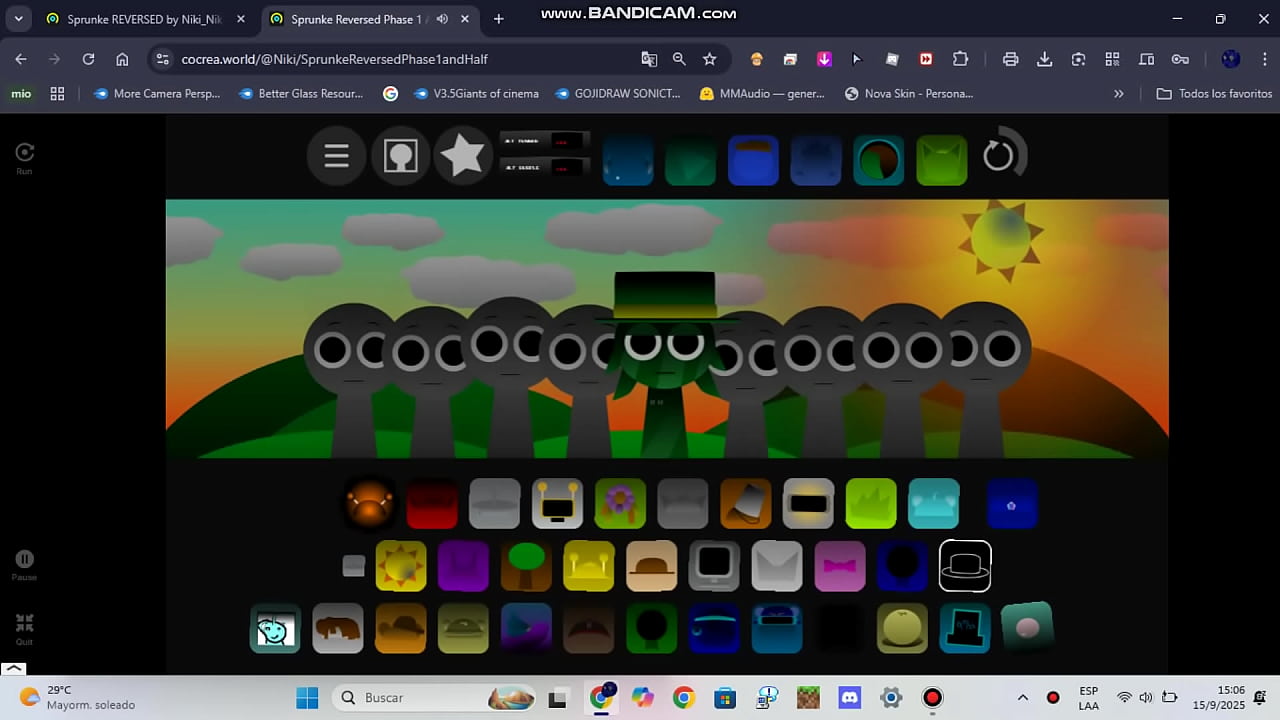
Task: Toggle the browser side panel button
Action: [1146, 59]
